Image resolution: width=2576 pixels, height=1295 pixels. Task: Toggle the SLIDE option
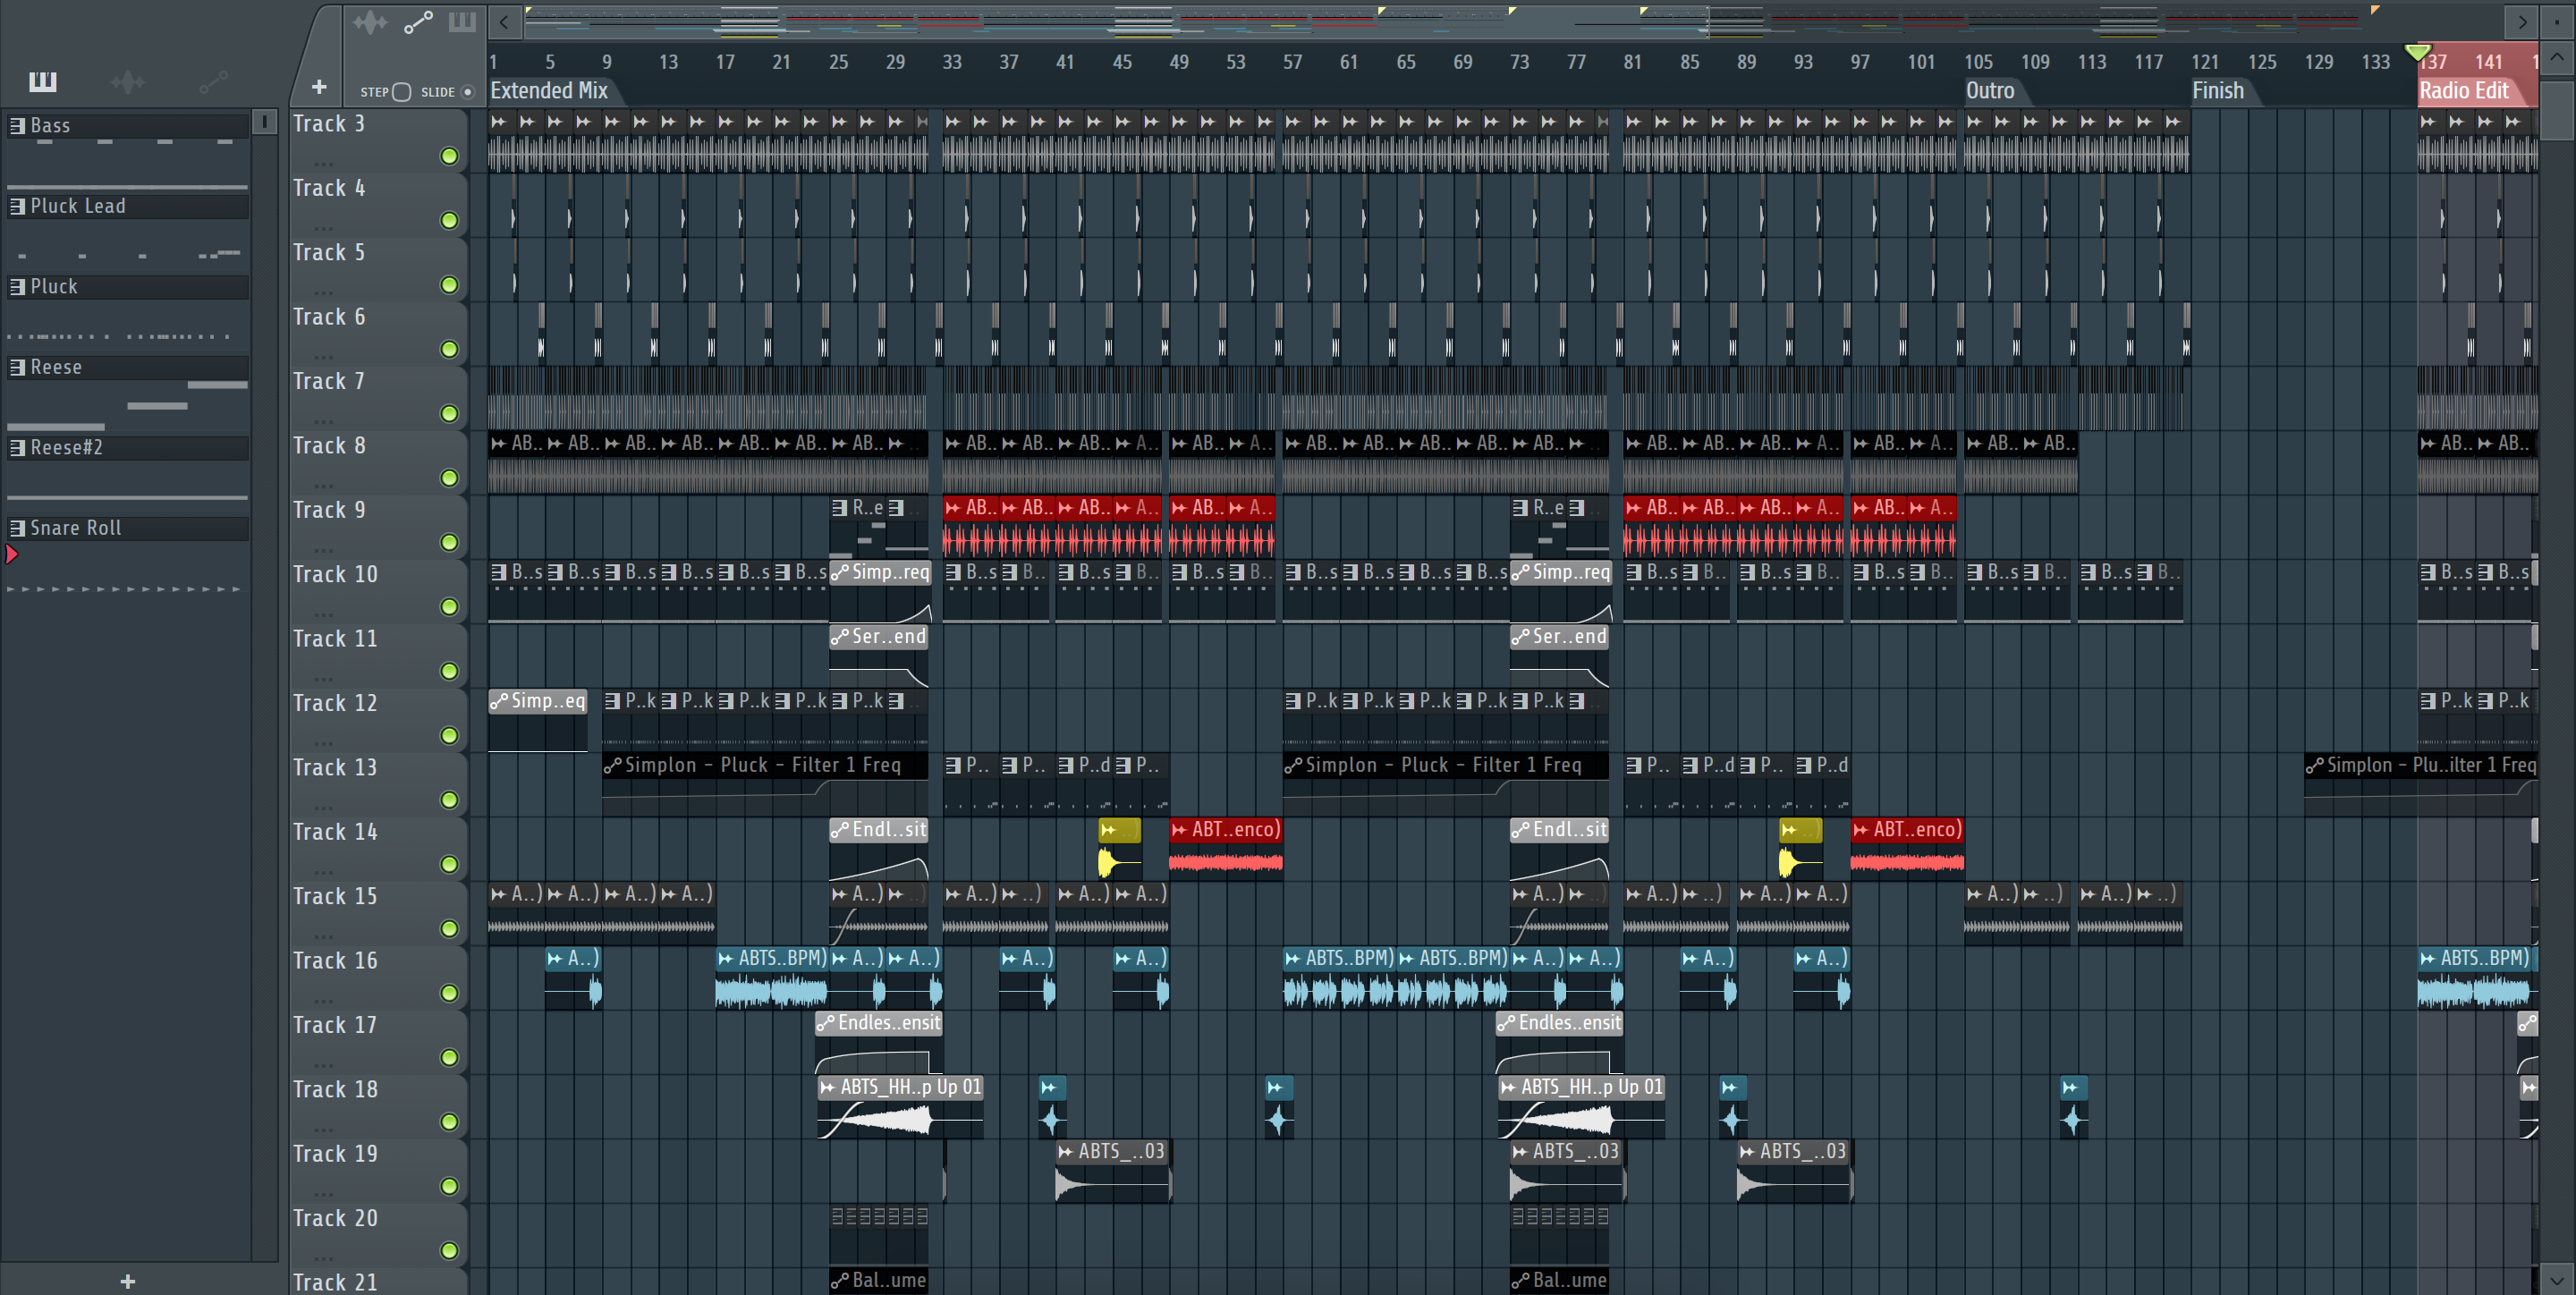click(467, 92)
